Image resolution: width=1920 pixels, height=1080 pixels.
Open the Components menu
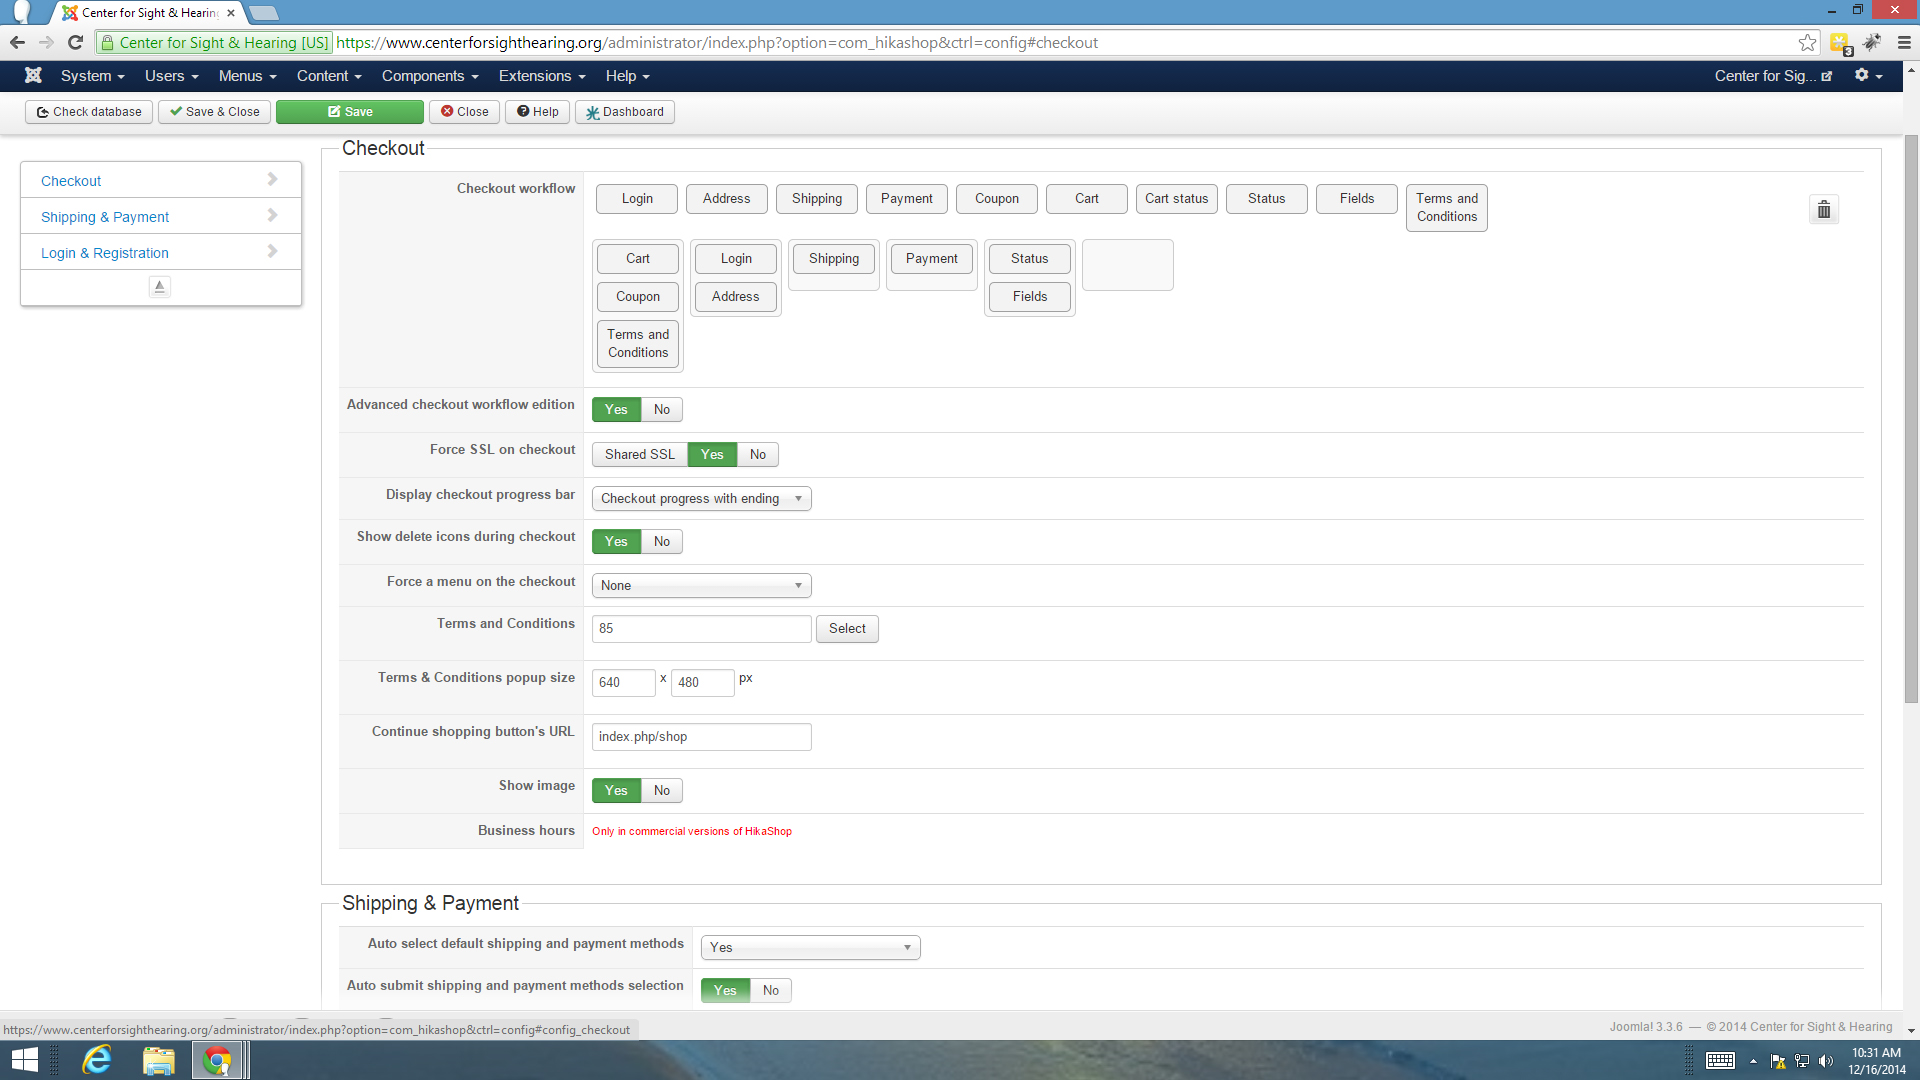(430, 76)
